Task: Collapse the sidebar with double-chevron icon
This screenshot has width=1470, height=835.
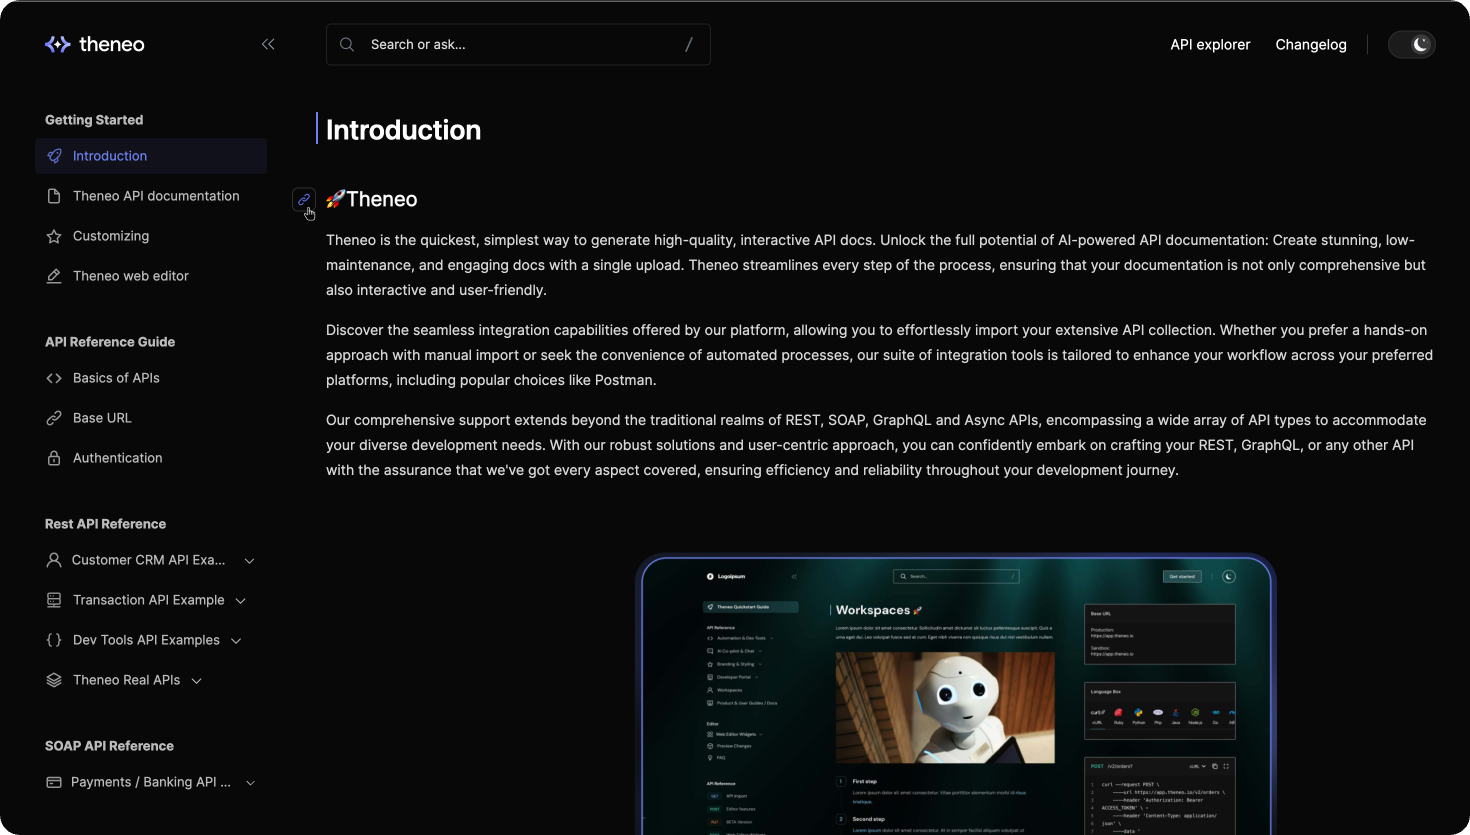Action: pos(268,44)
